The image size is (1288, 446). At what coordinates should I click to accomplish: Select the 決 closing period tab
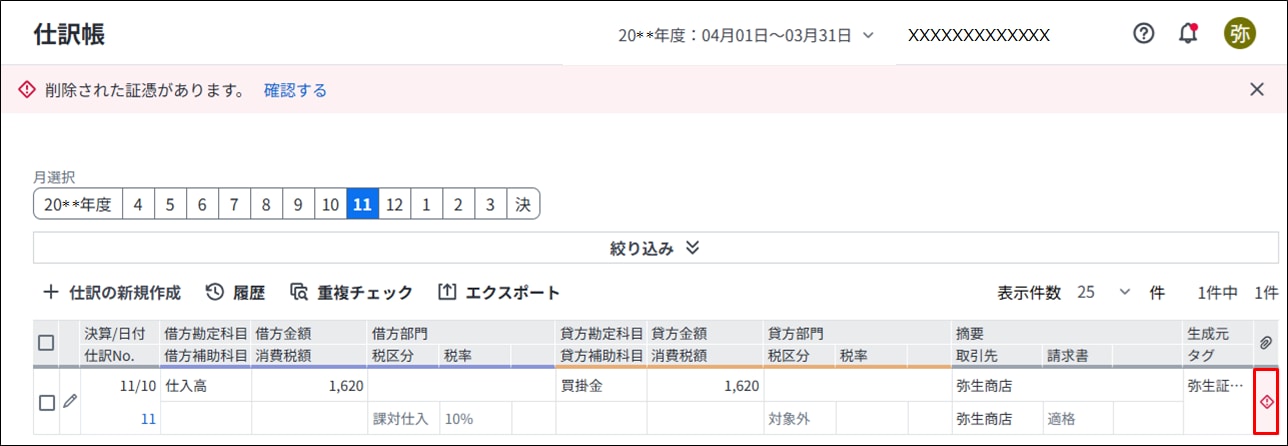[x=522, y=204]
